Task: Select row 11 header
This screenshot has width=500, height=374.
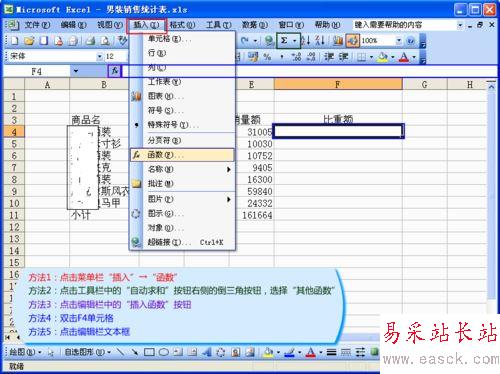Action: coord(14,215)
